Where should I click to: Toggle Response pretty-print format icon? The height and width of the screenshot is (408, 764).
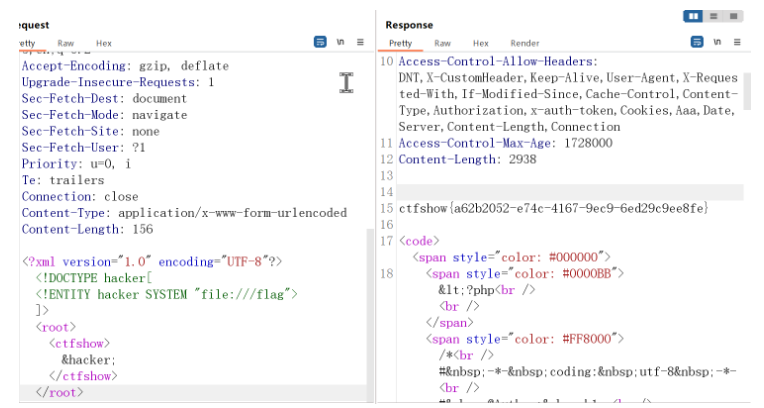pos(697,42)
